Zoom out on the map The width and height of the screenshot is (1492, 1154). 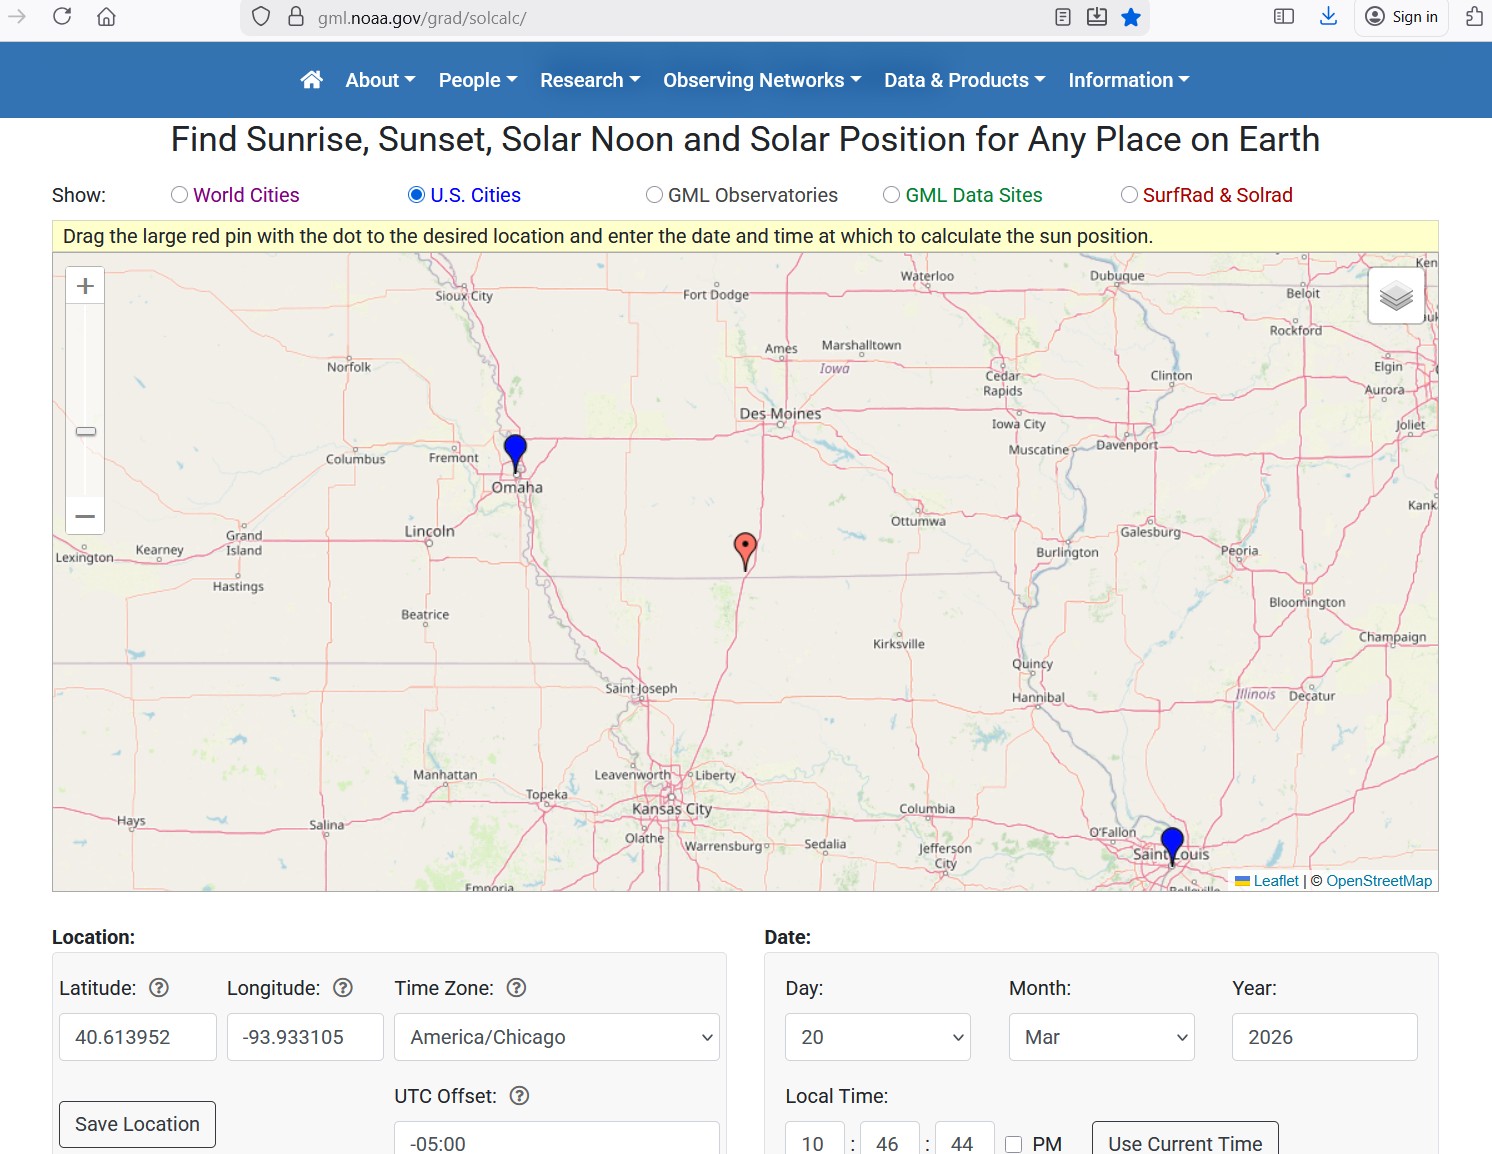85,516
